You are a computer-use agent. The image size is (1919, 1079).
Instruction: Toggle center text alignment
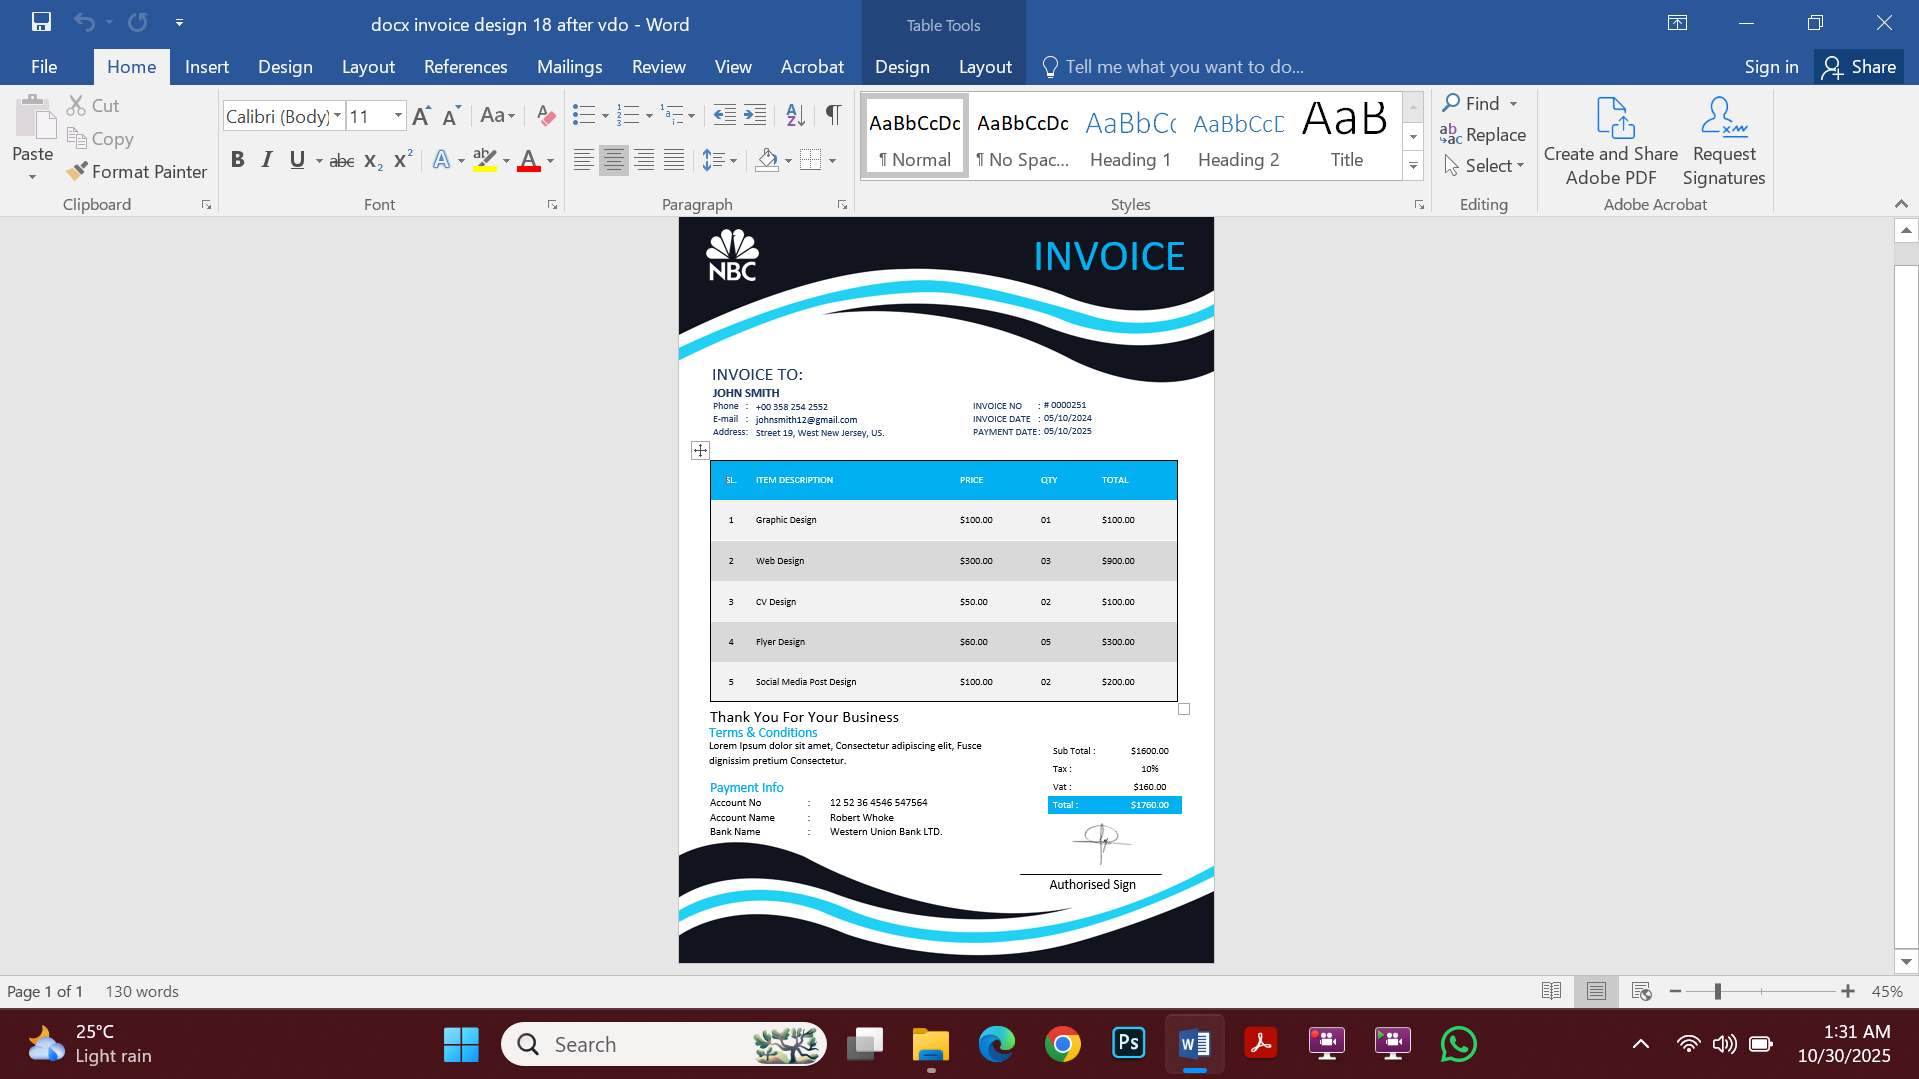[613, 159]
